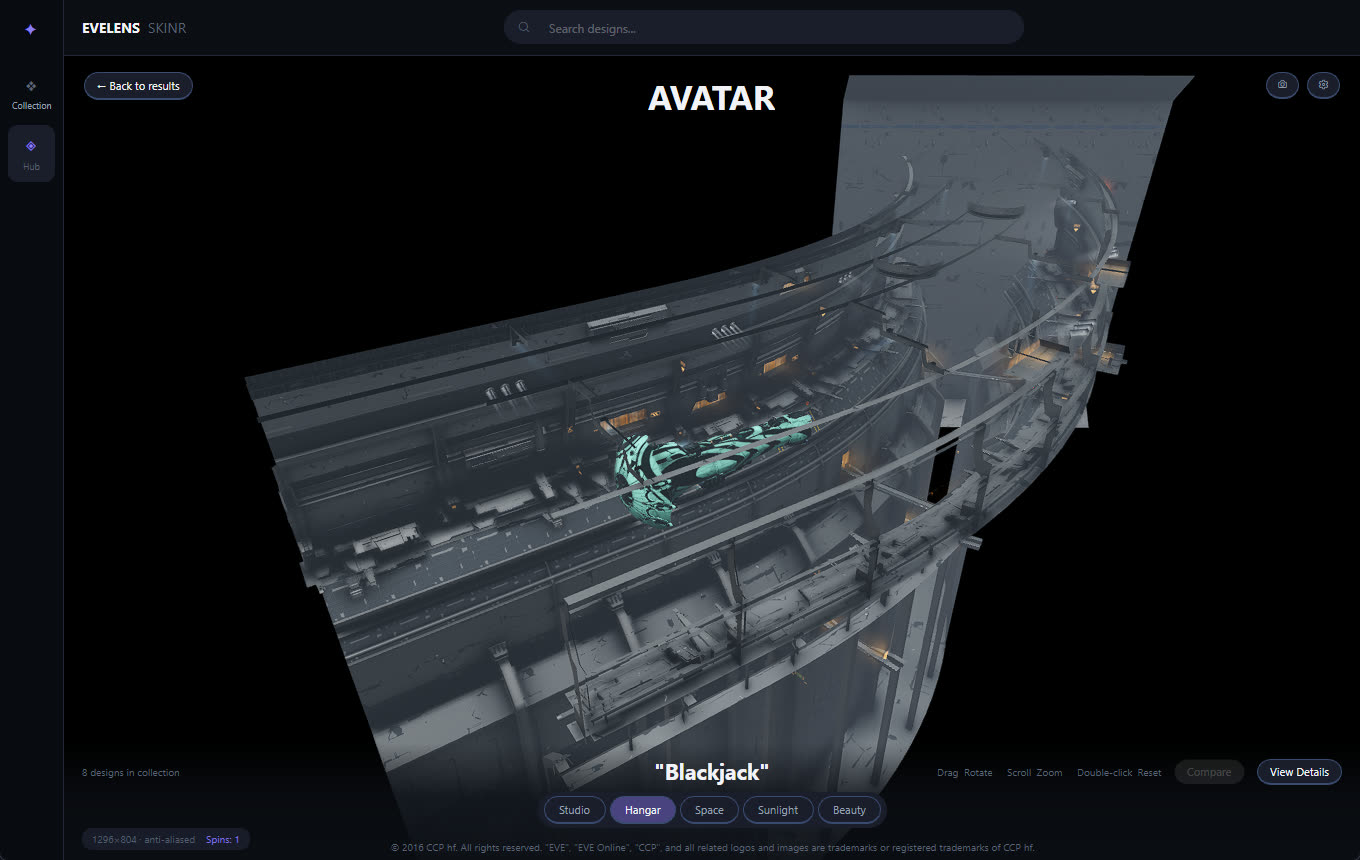
Task: Click the 1296×804 anti-aliased status
Action: tap(142, 840)
